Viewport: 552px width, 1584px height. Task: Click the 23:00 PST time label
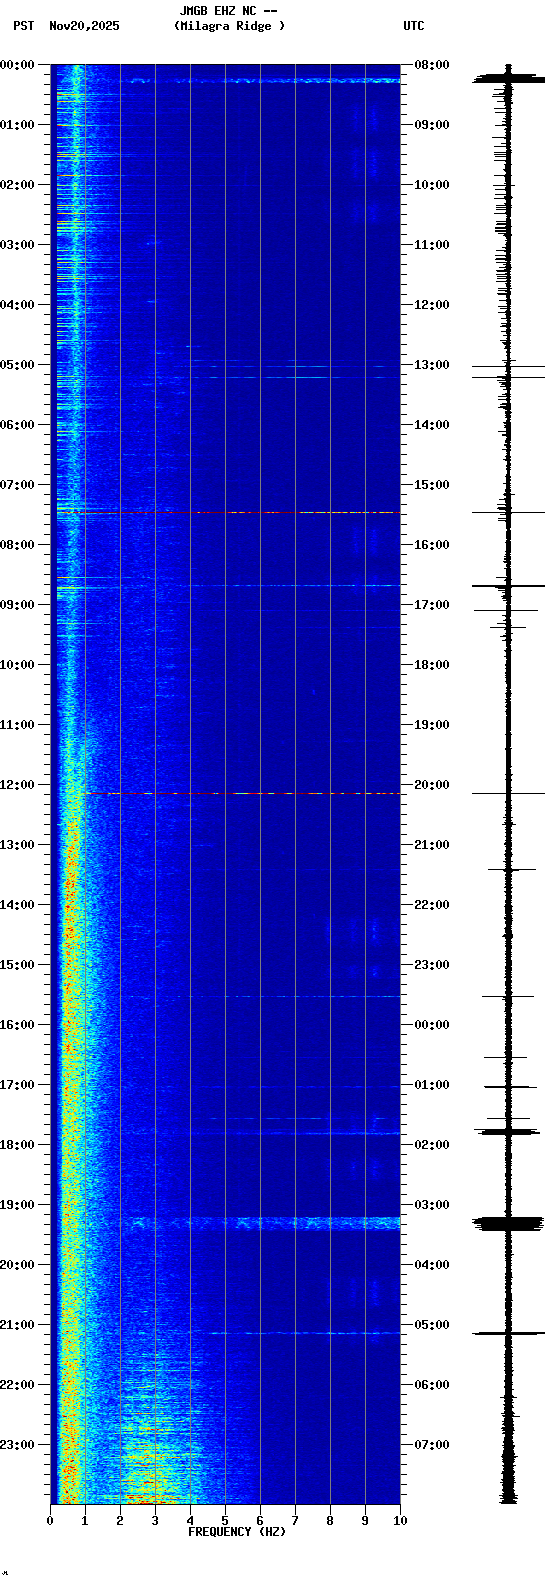(17, 1445)
